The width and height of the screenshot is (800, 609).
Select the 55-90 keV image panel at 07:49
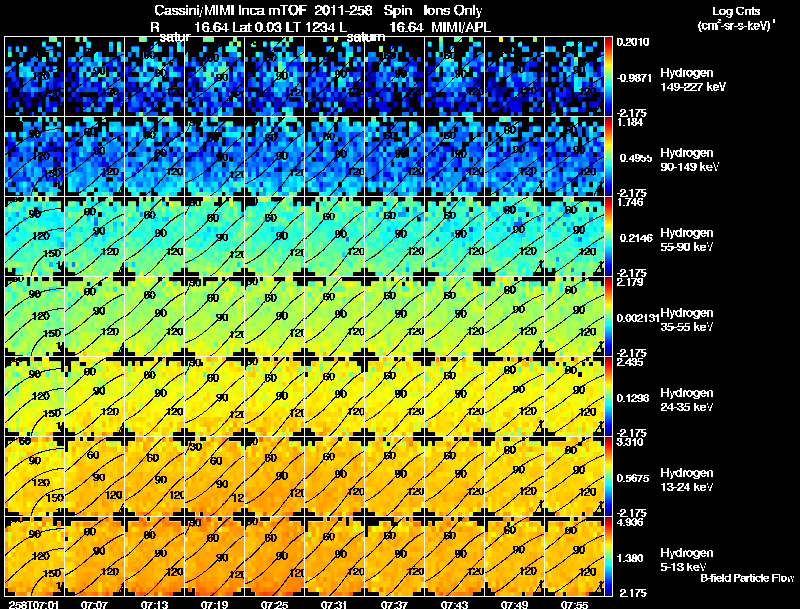coord(514,237)
